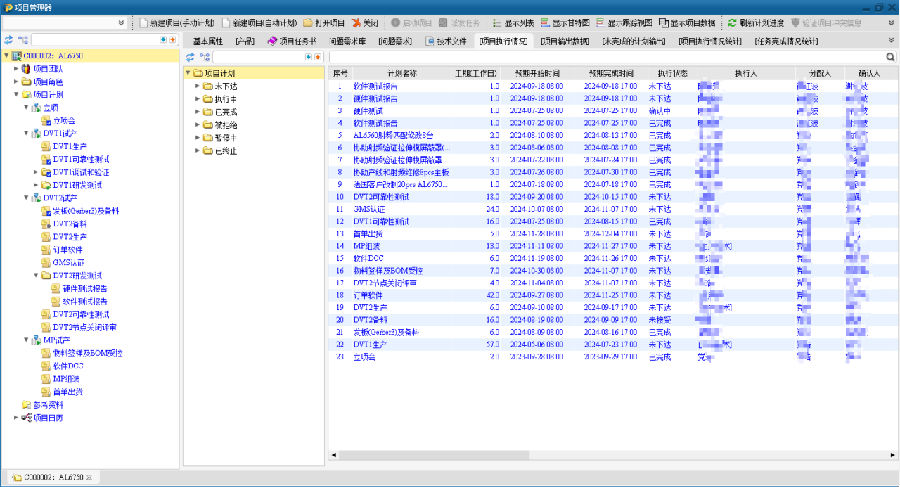Open the 项目任务书 tab
This screenshot has height=487, width=900.
click(293, 41)
